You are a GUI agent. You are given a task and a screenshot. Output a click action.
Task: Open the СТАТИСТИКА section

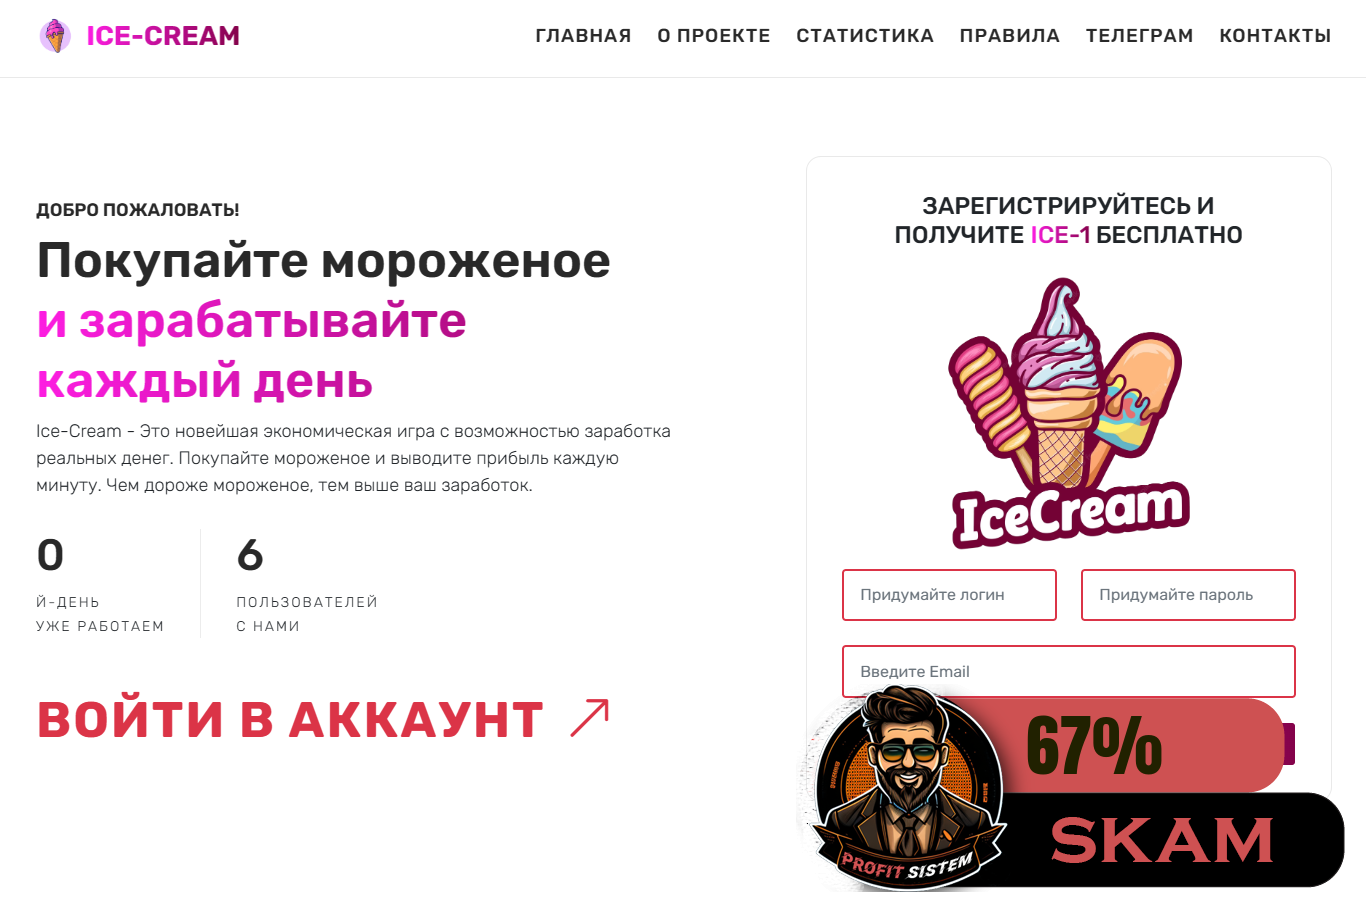click(x=865, y=36)
